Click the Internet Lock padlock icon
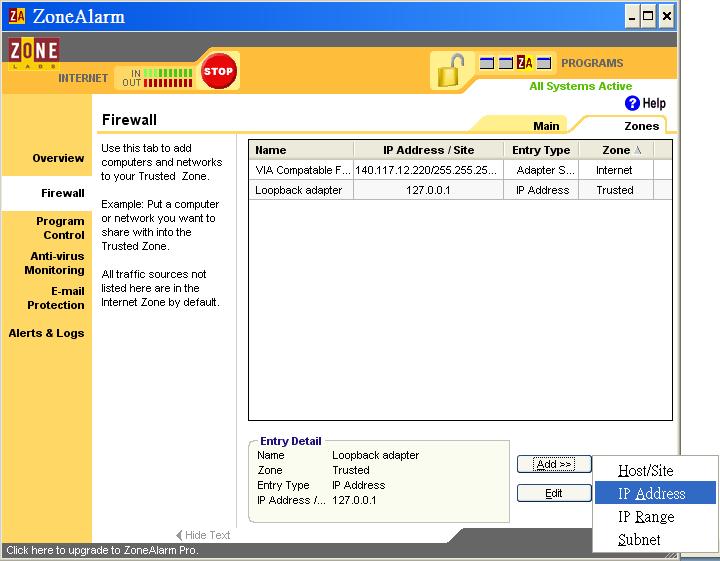 [x=450, y=70]
